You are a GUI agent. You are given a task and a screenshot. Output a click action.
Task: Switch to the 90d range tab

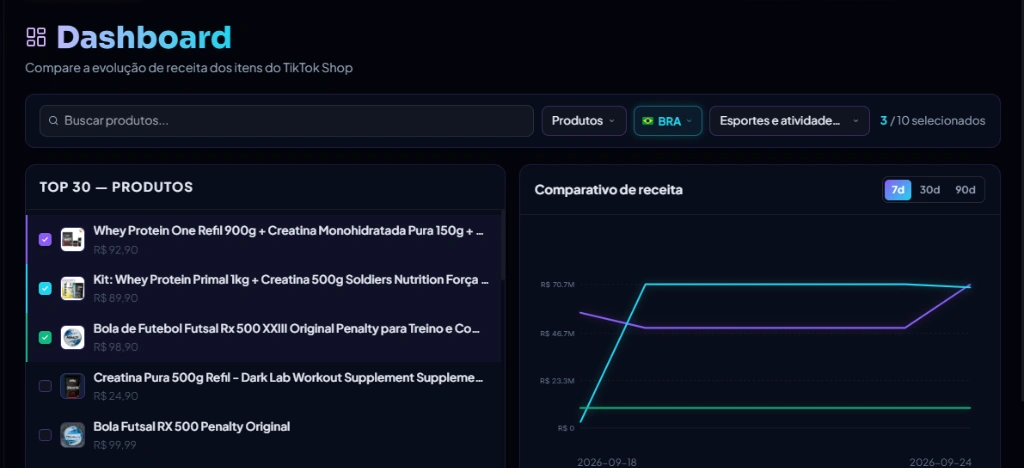coord(965,190)
